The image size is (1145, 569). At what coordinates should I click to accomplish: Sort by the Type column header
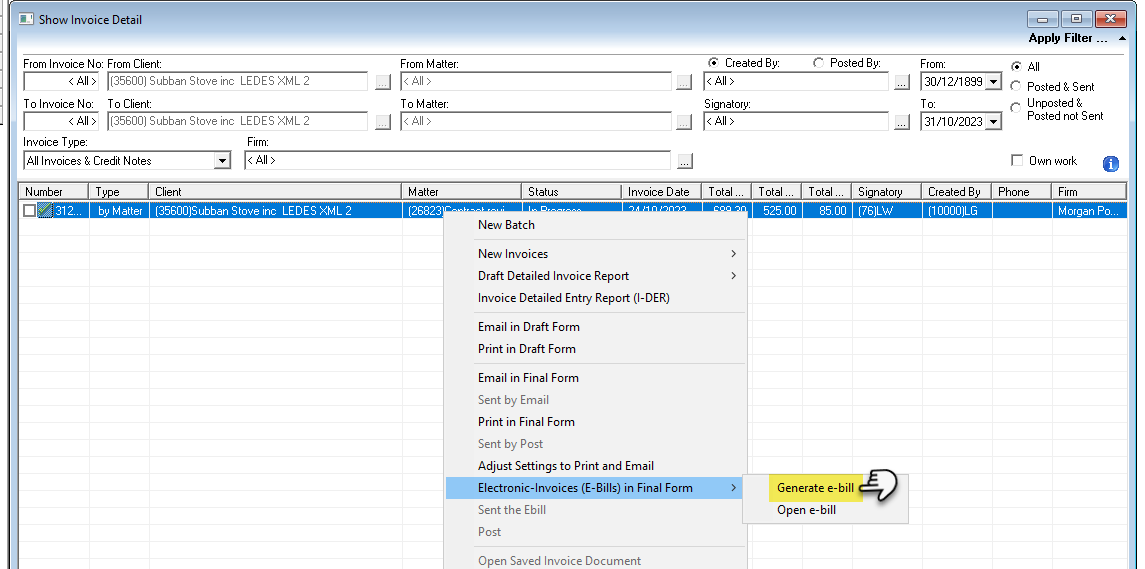click(120, 191)
